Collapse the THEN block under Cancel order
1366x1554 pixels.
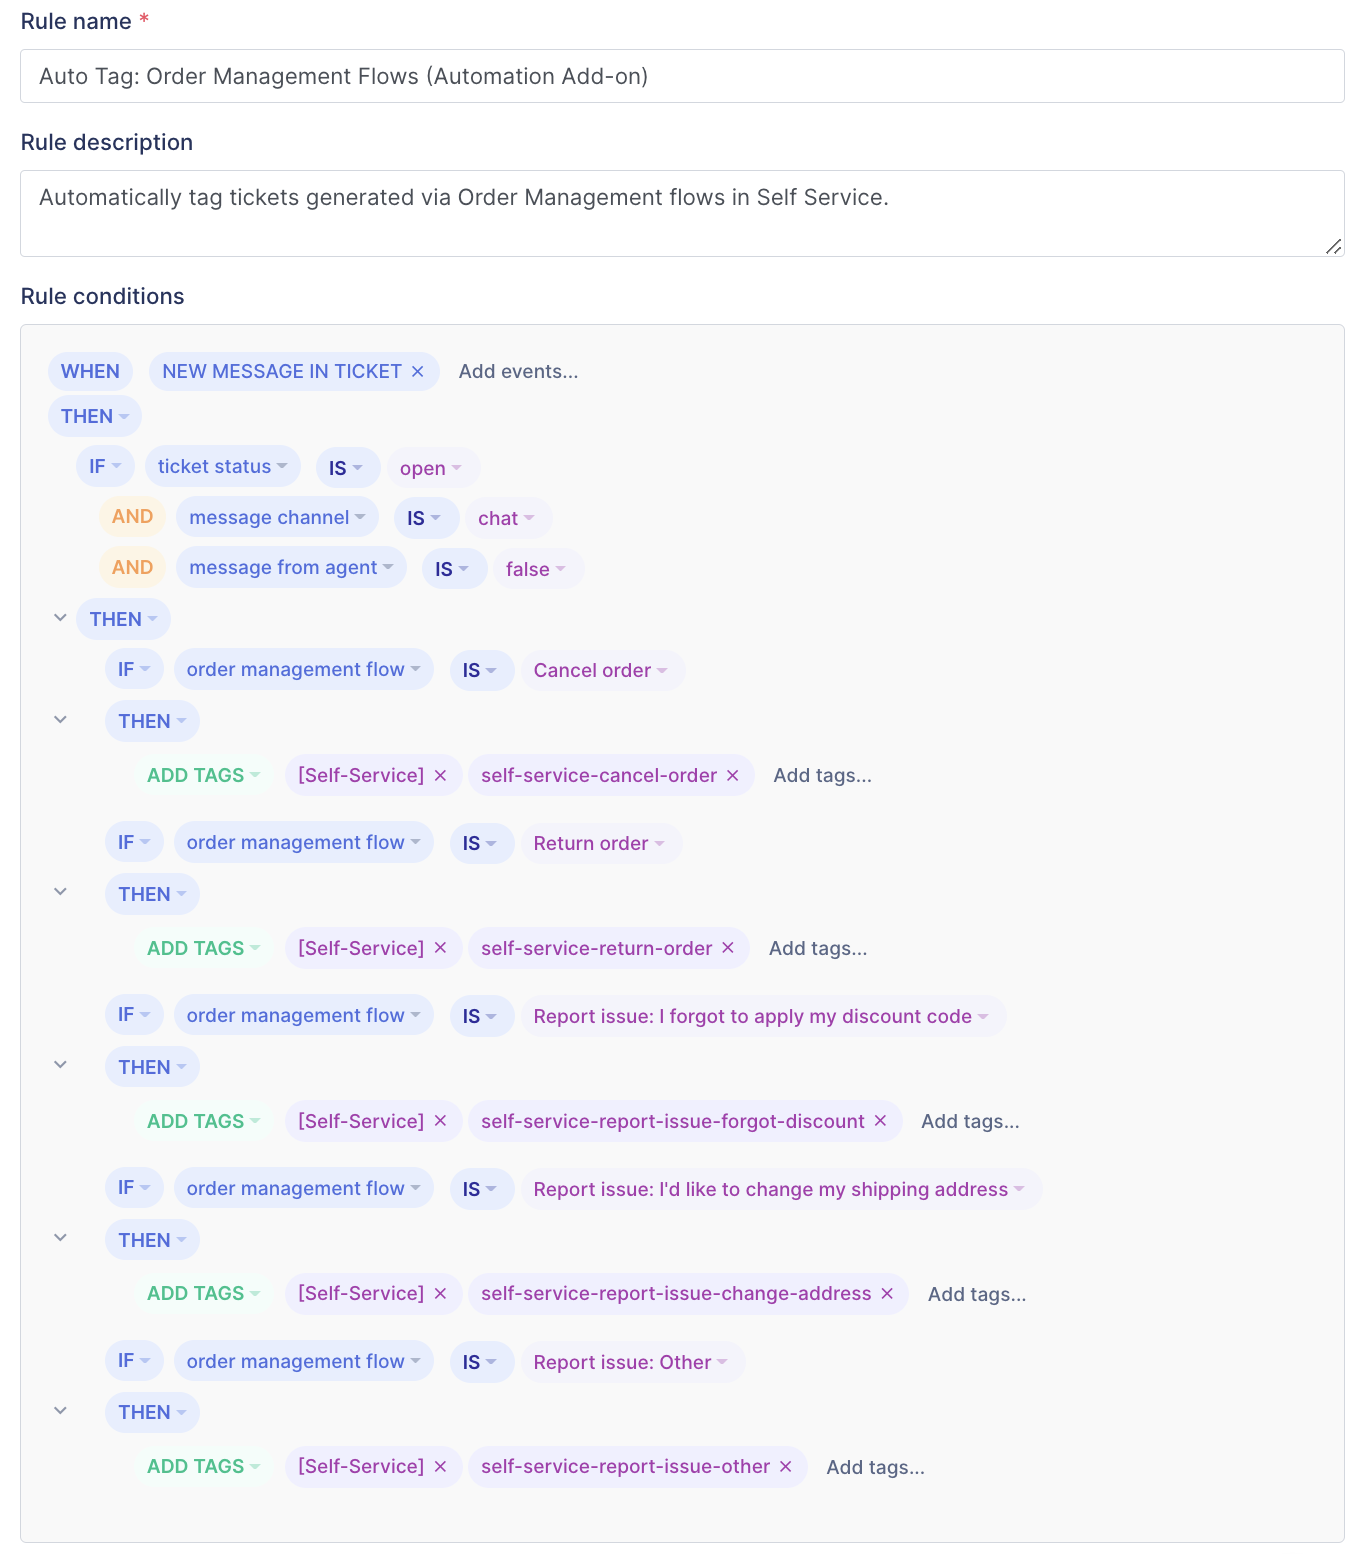pos(61,720)
